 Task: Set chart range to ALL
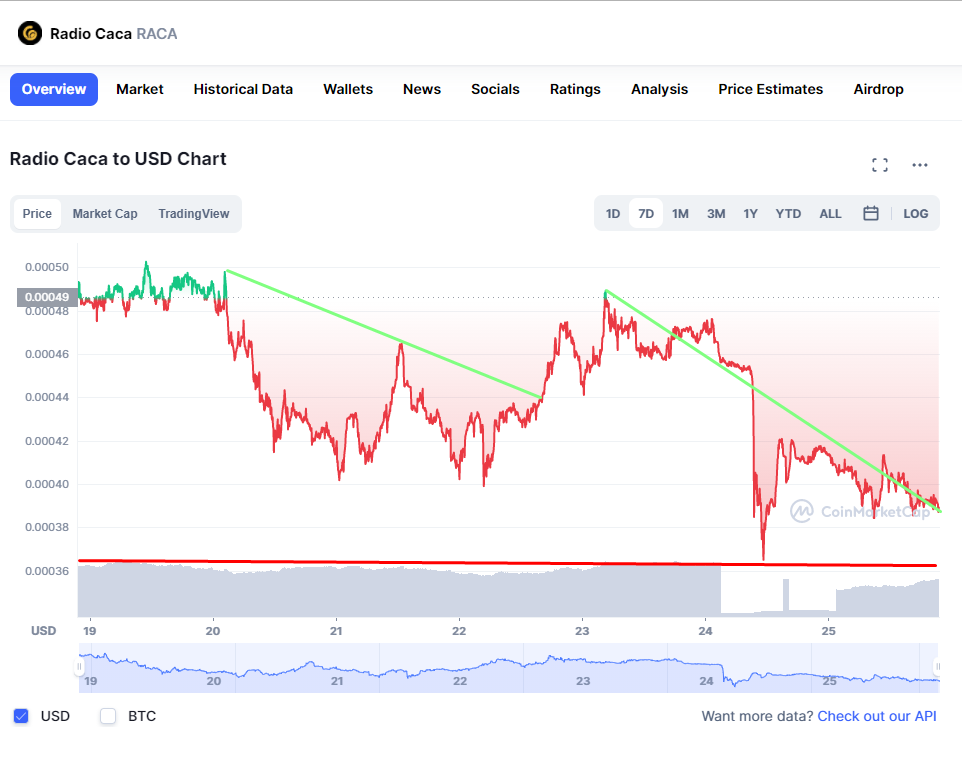[830, 213]
